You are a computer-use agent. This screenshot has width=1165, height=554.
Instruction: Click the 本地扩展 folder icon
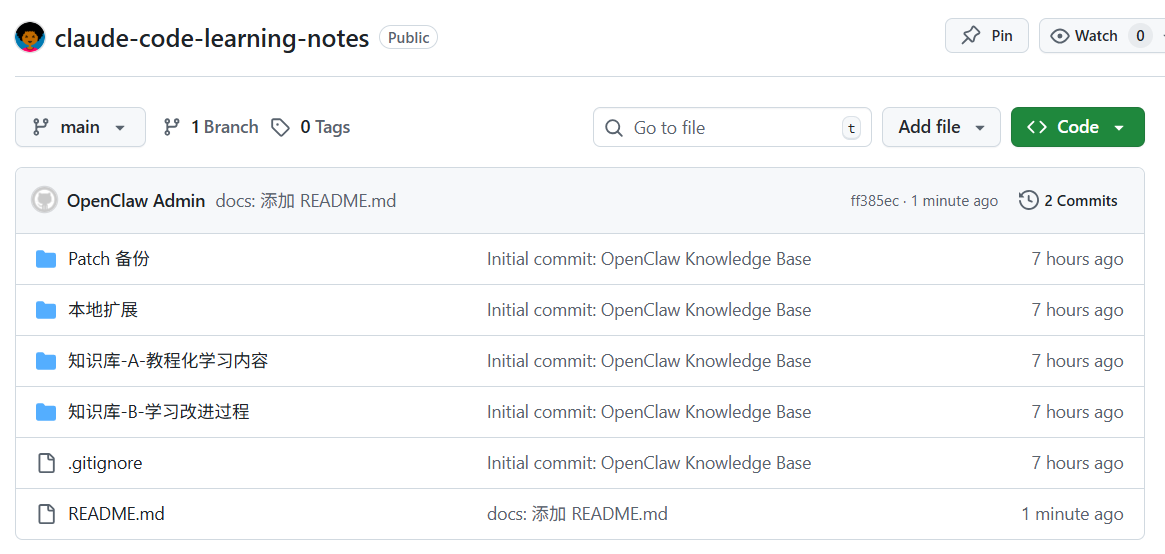click(46, 310)
